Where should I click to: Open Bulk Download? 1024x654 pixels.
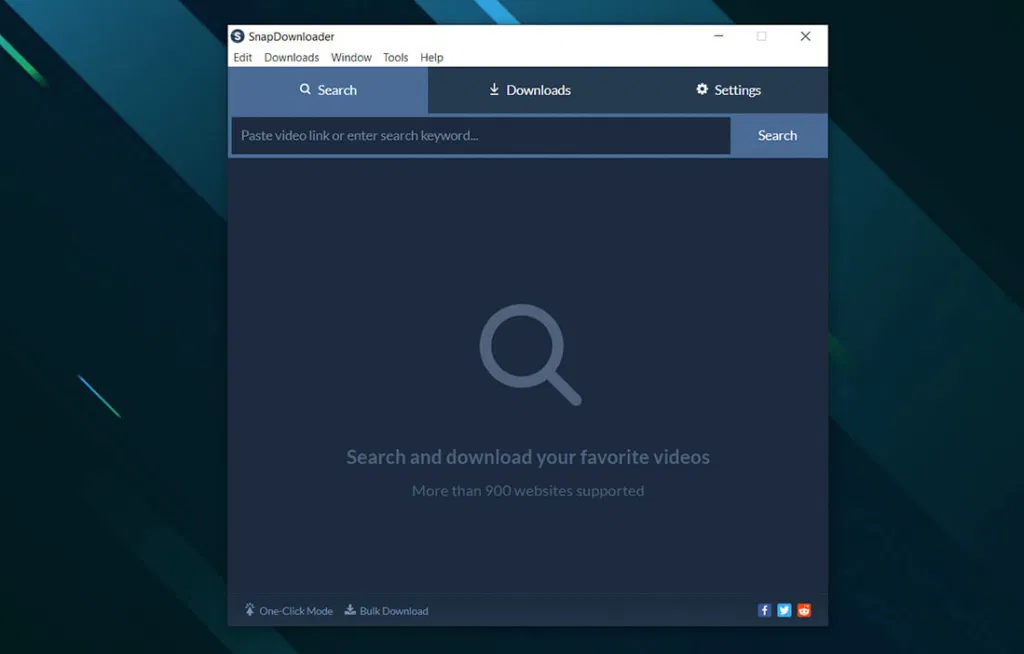tap(387, 610)
